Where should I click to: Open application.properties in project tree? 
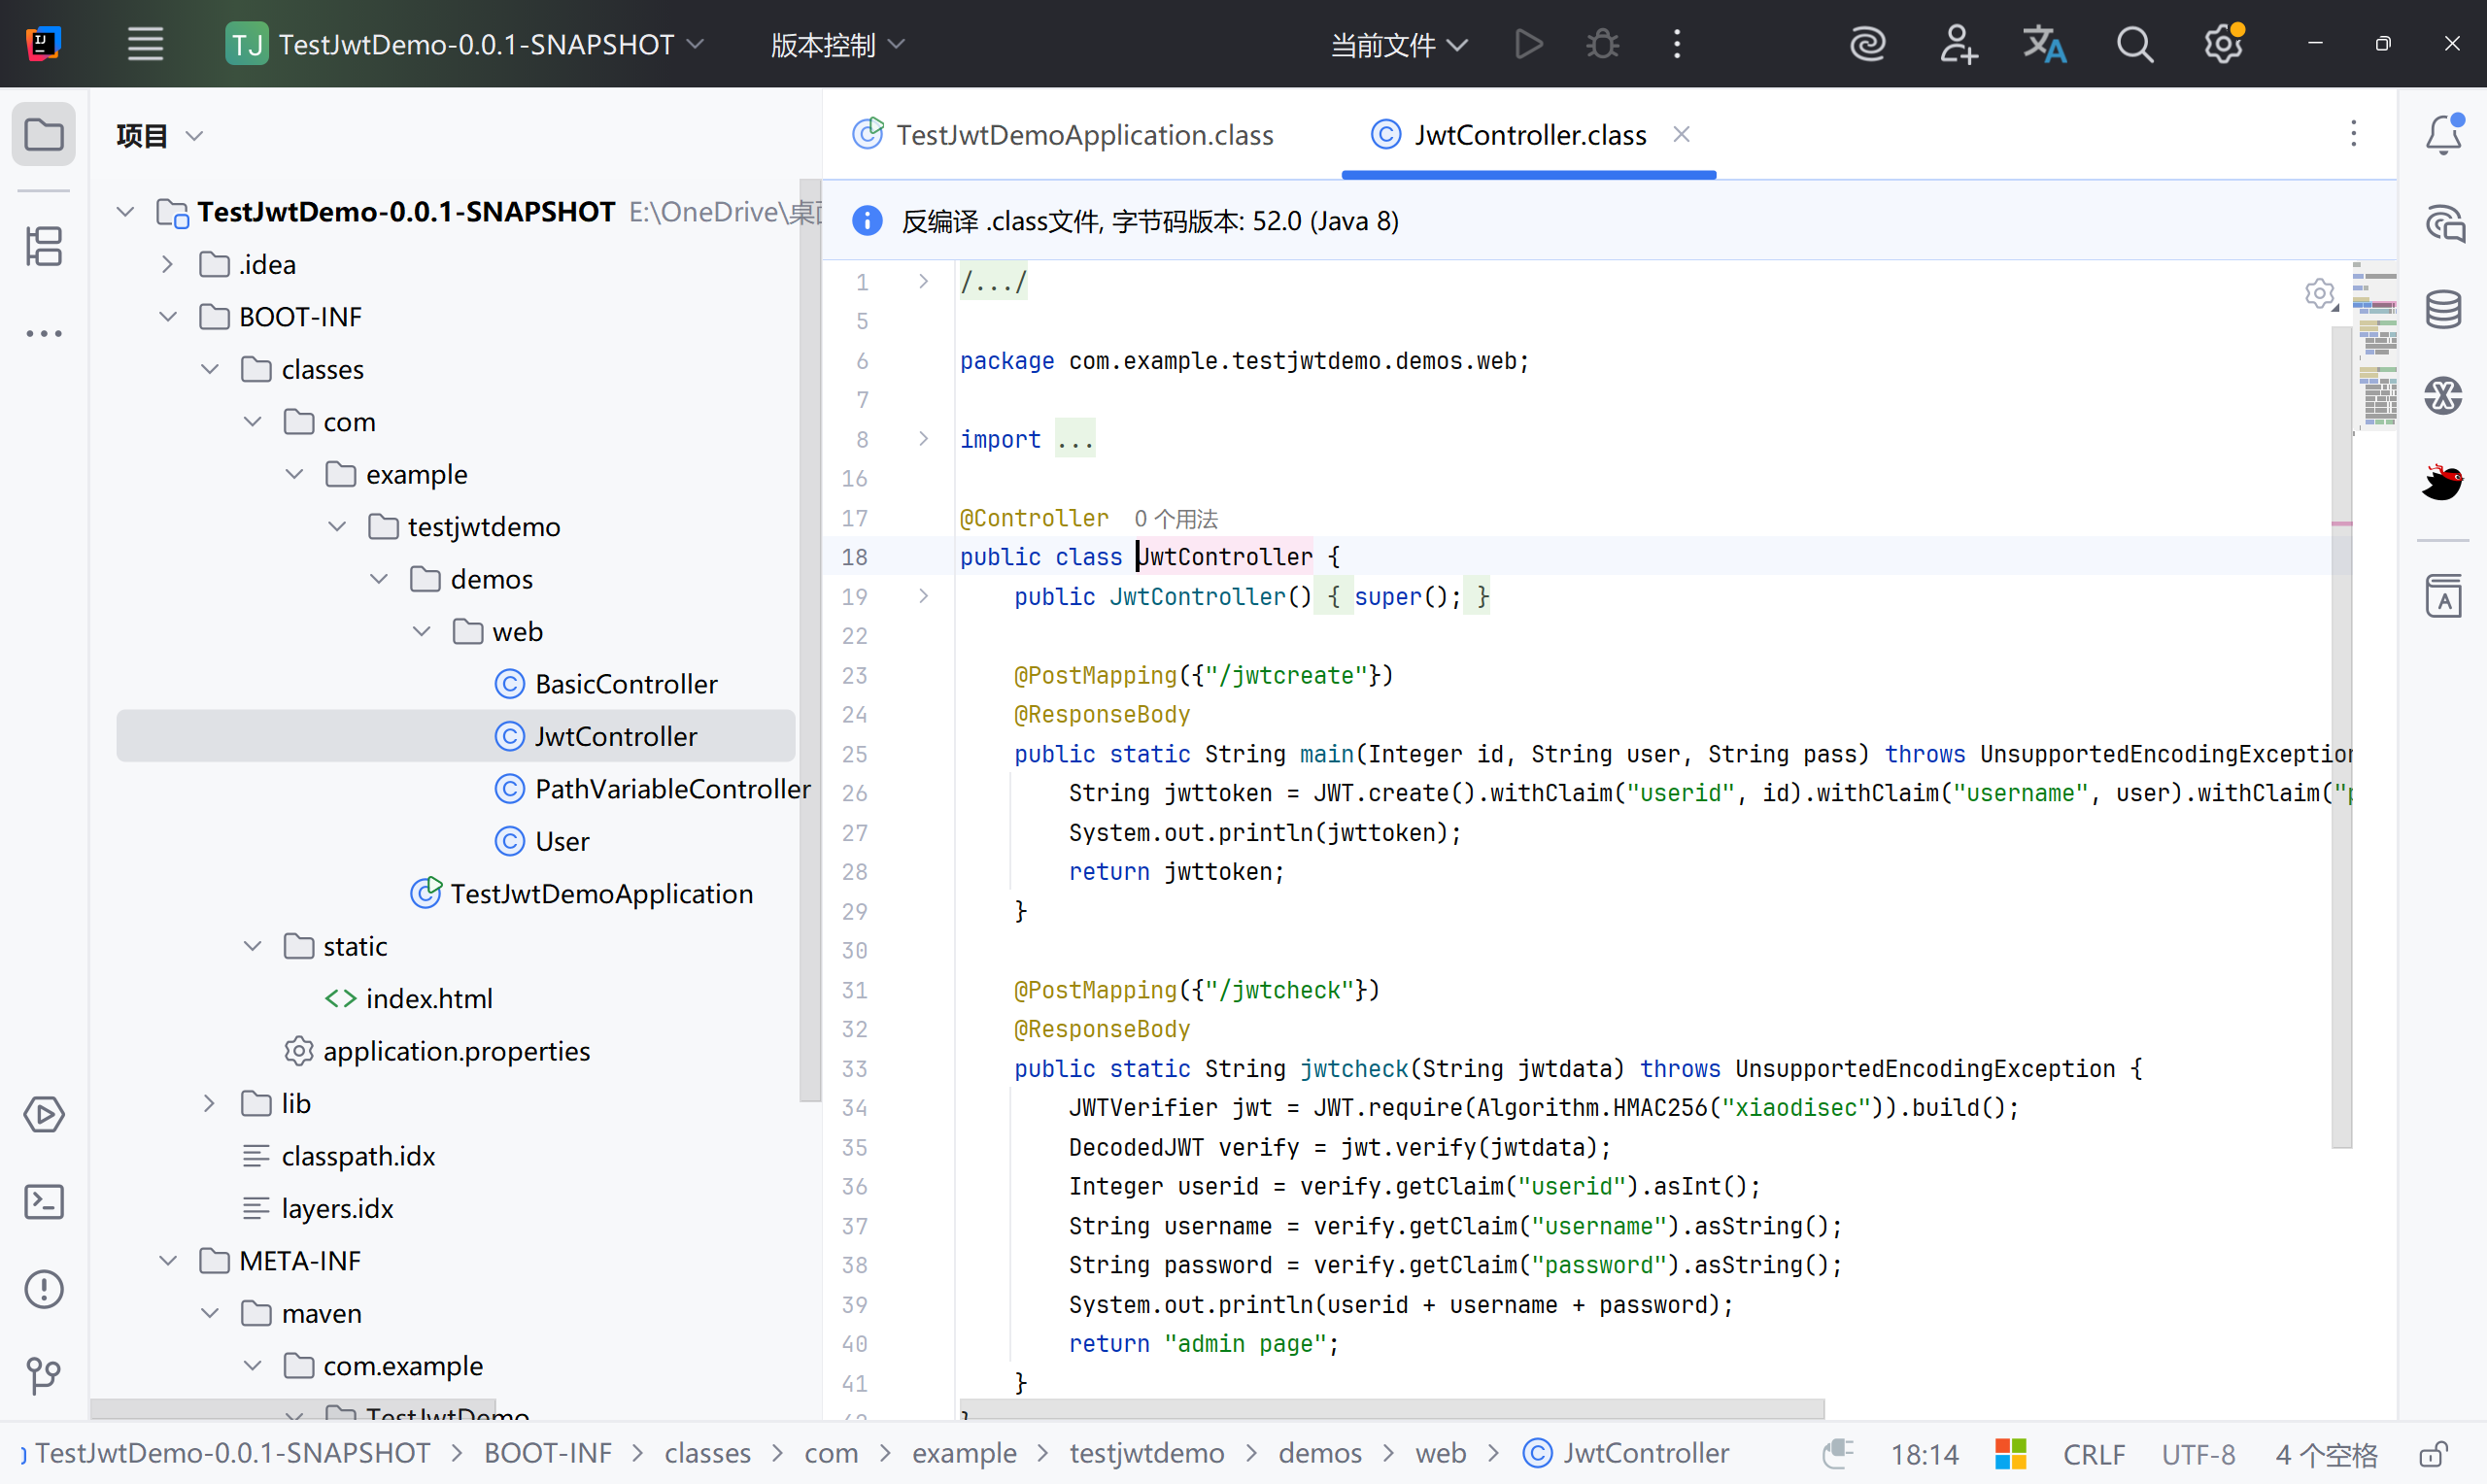(456, 1051)
